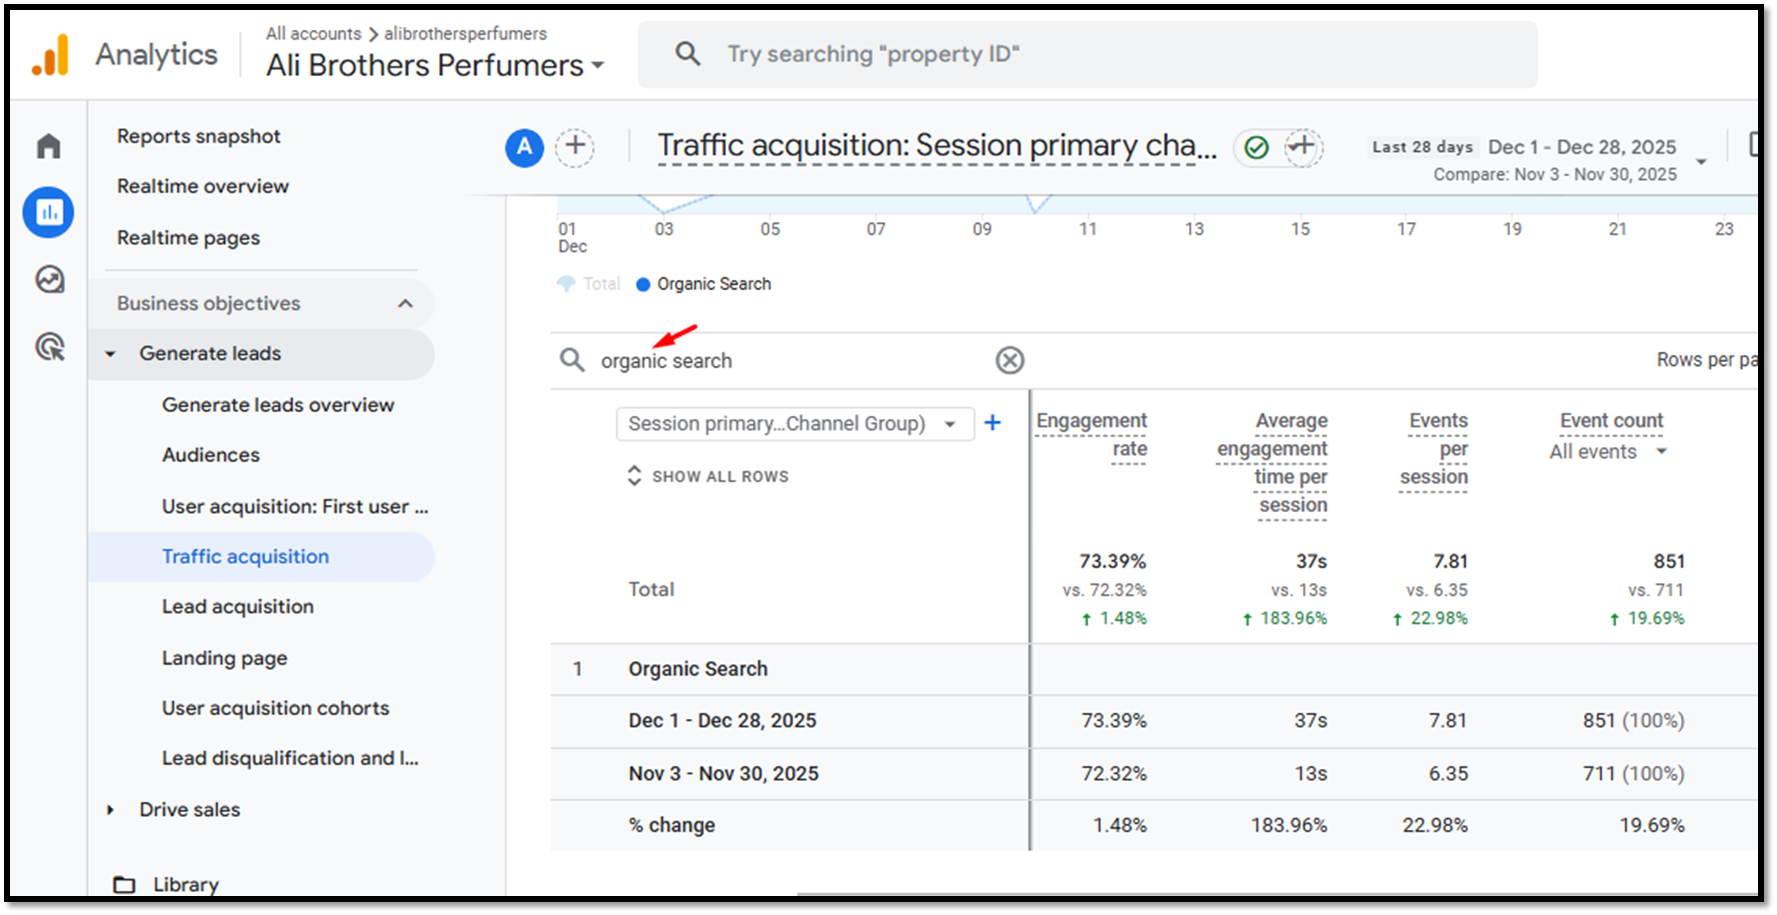Select the Reports bar chart icon

pyautogui.click(x=48, y=212)
